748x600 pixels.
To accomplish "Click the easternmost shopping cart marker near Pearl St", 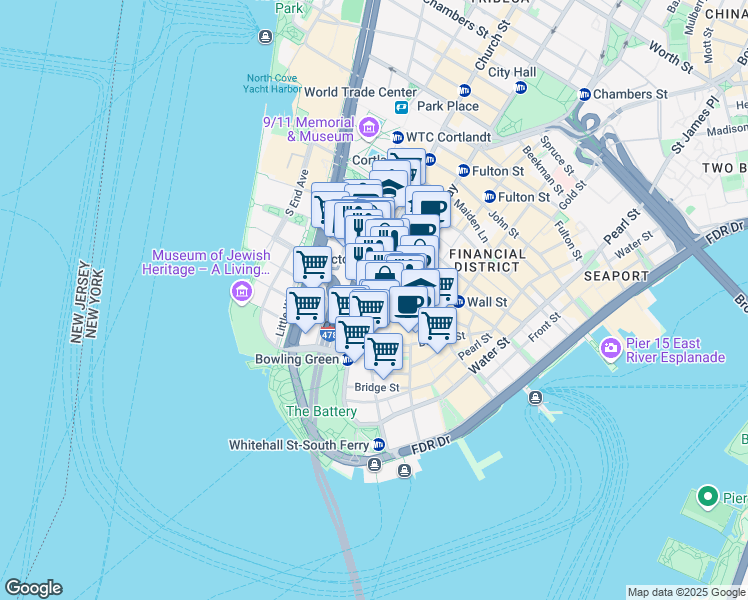I will [x=437, y=327].
